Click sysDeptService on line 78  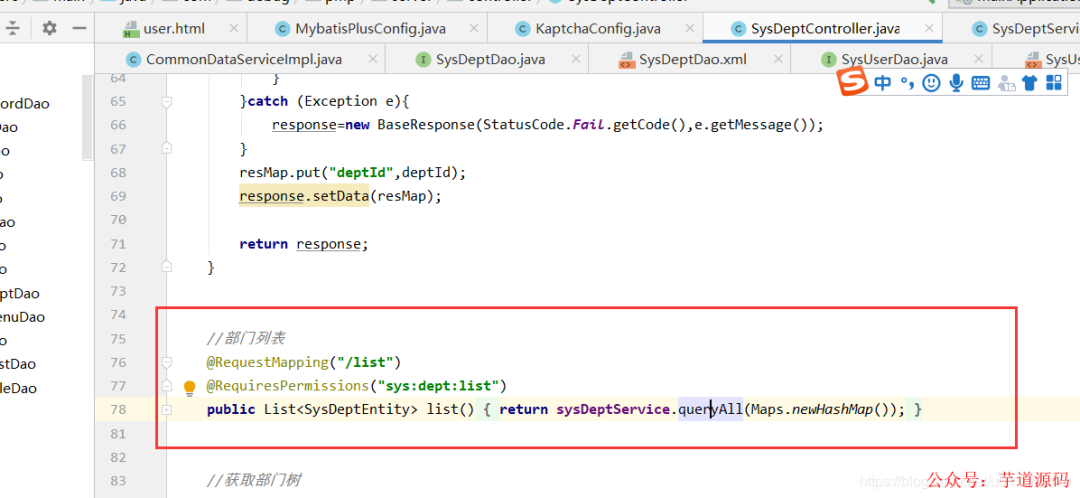point(613,409)
